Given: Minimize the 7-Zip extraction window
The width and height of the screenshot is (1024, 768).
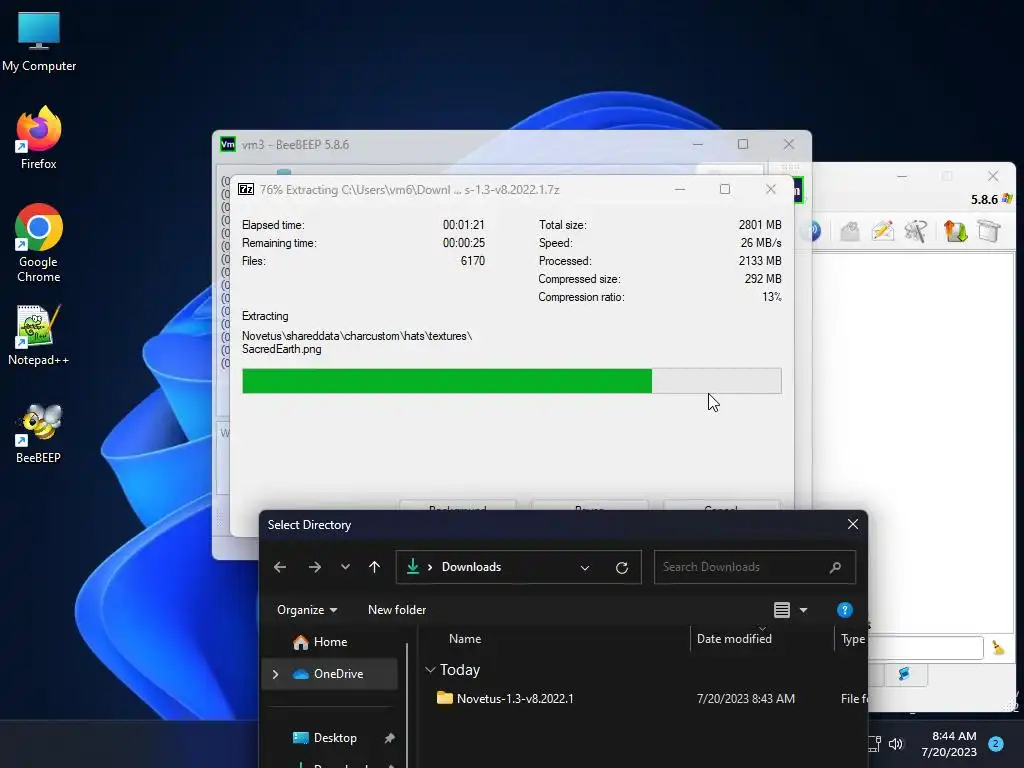Looking at the screenshot, I should [x=680, y=189].
